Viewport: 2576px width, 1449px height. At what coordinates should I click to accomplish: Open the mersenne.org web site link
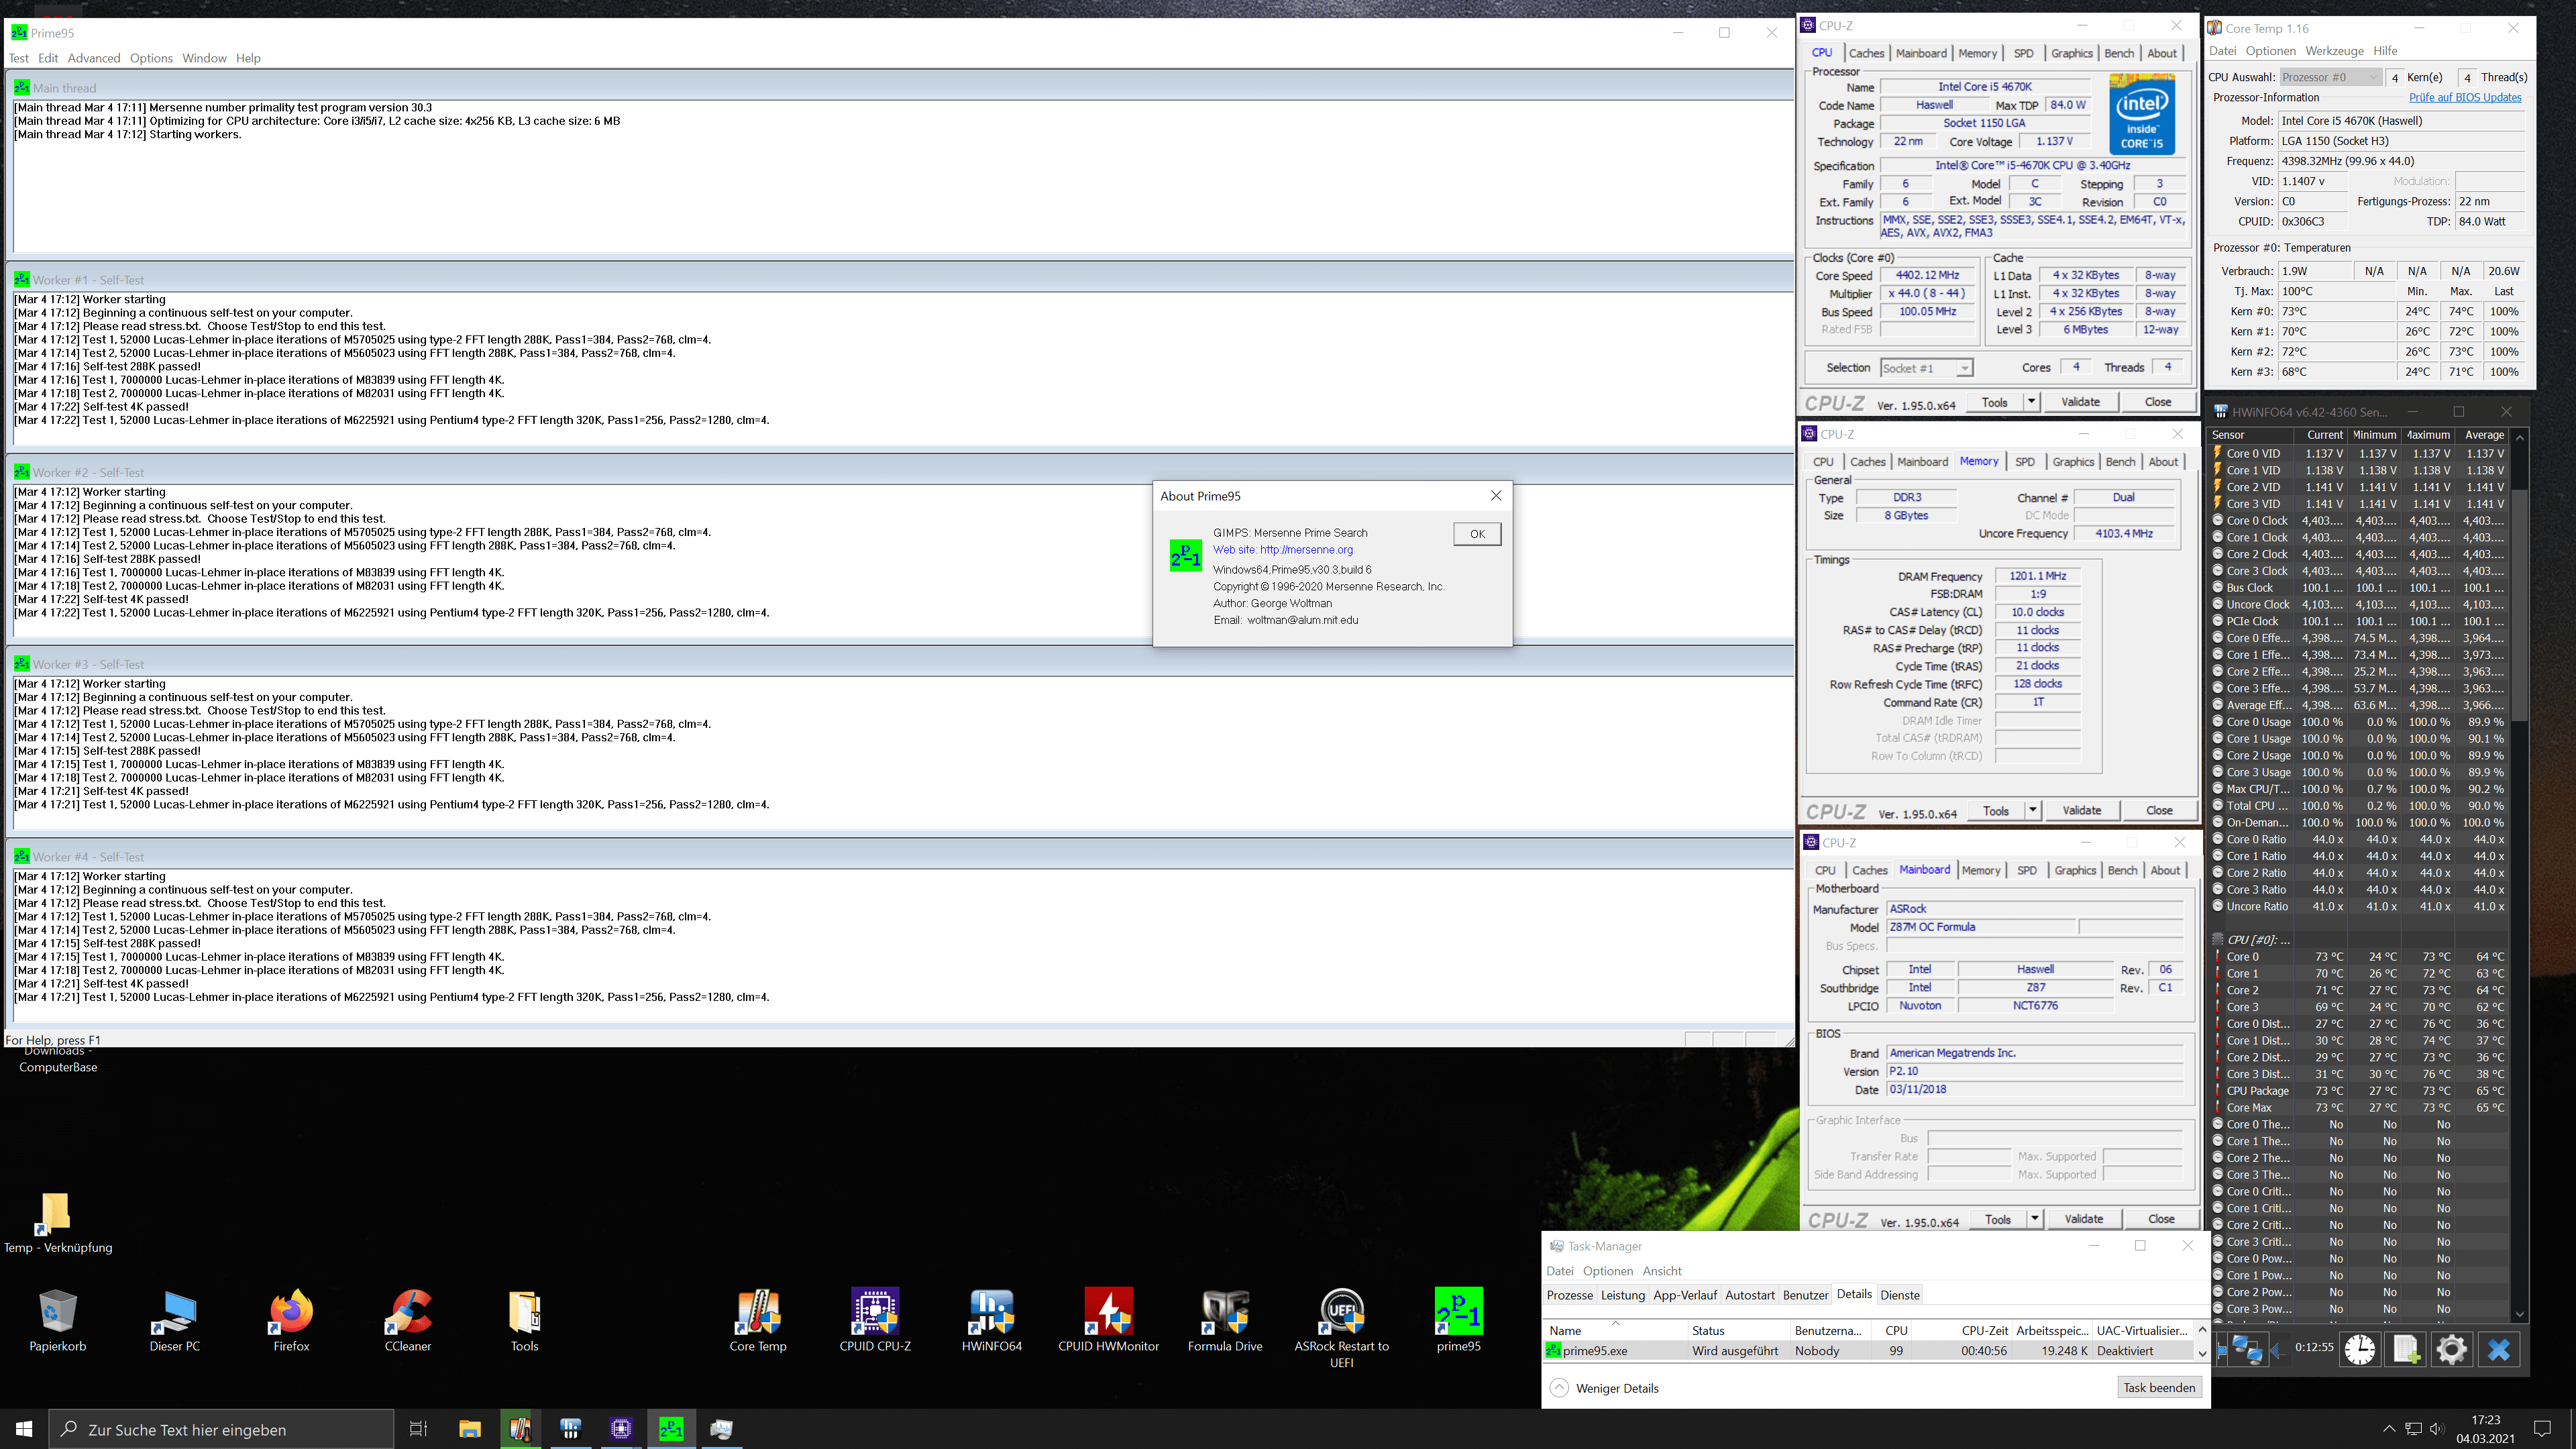pyautogui.click(x=1282, y=550)
